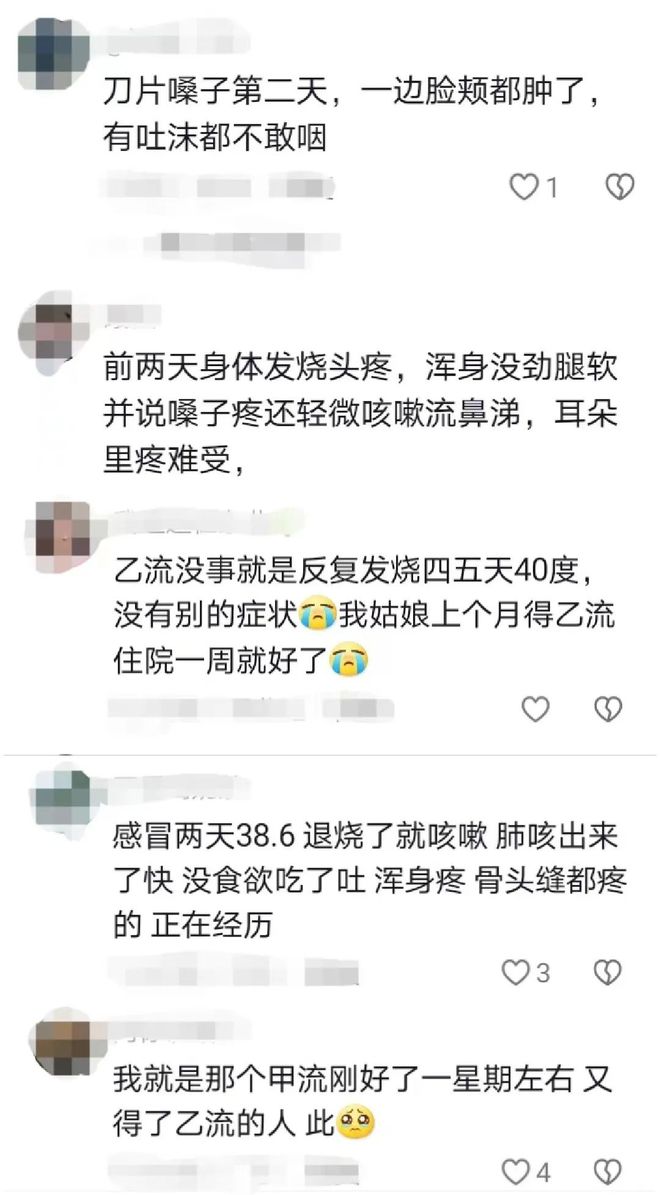Dislike the 刀片嗓子第二天 comment
Image resolution: width=660 pixels, height=1195 pixels.
coord(619,186)
